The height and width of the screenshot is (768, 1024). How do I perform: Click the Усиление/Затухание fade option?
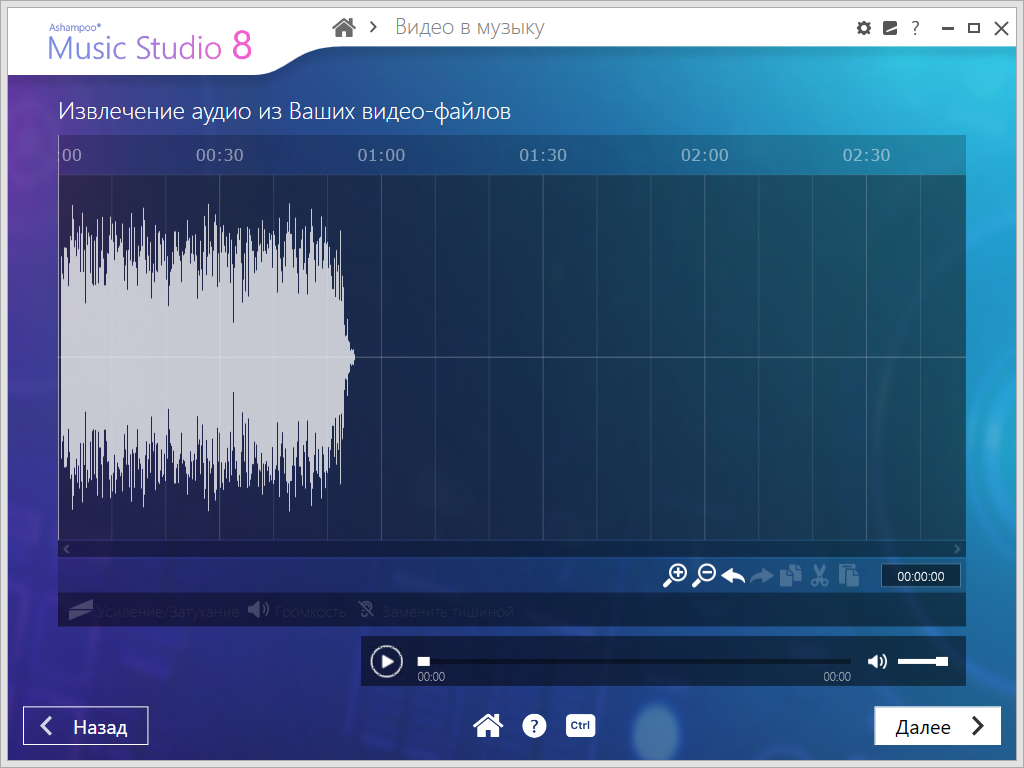coord(154,610)
